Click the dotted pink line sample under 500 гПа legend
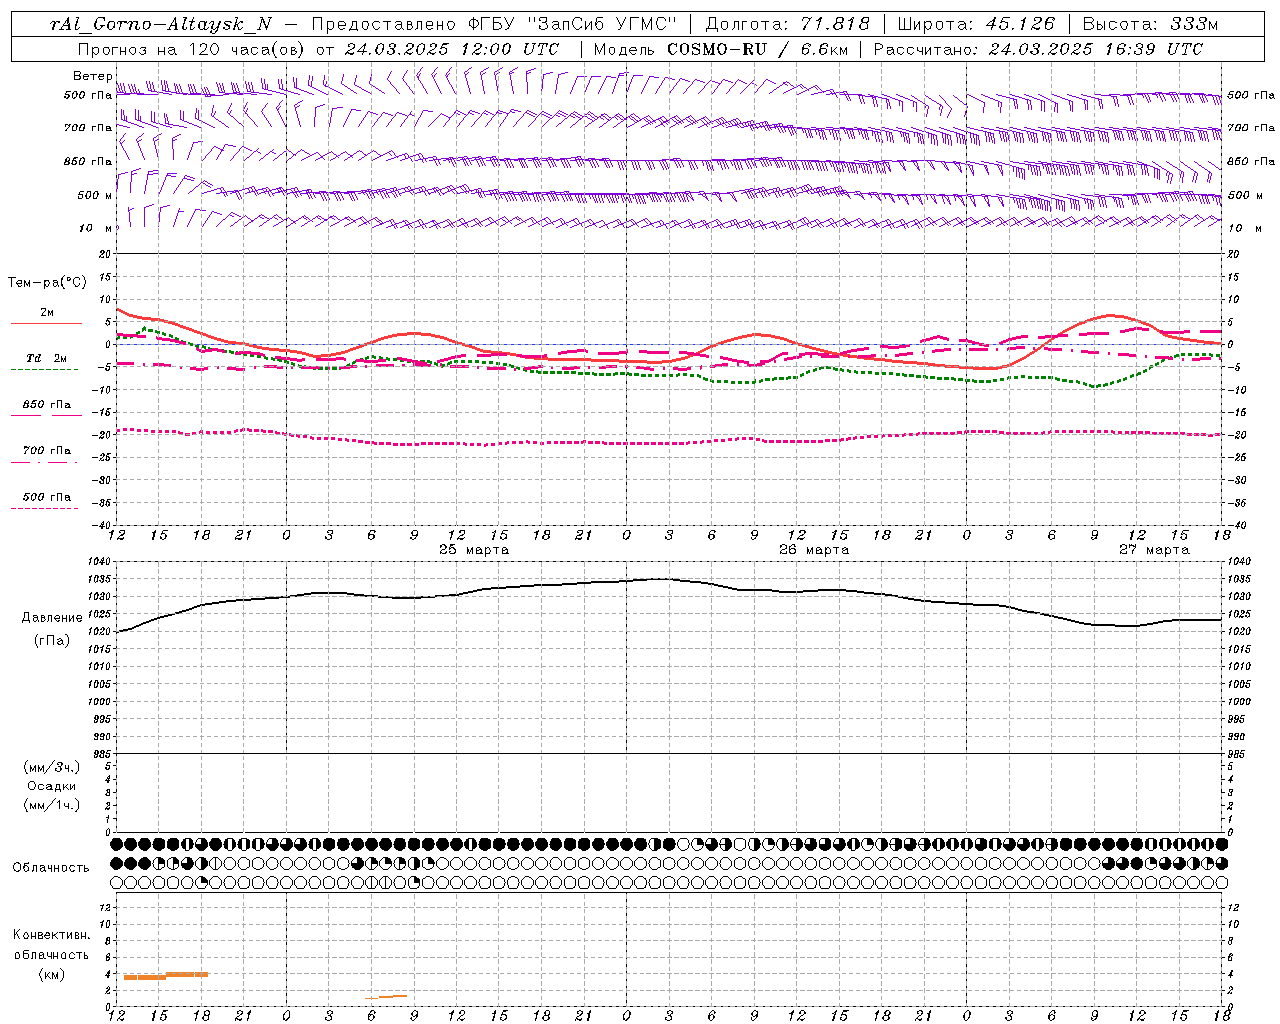The width and height of the screenshot is (1280, 1024). click(x=44, y=508)
